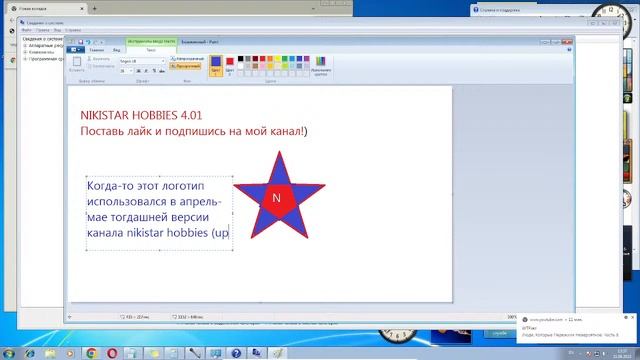Open Файл menu in System Information window
The height and width of the screenshot is (360, 640).
click(x=27, y=30)
